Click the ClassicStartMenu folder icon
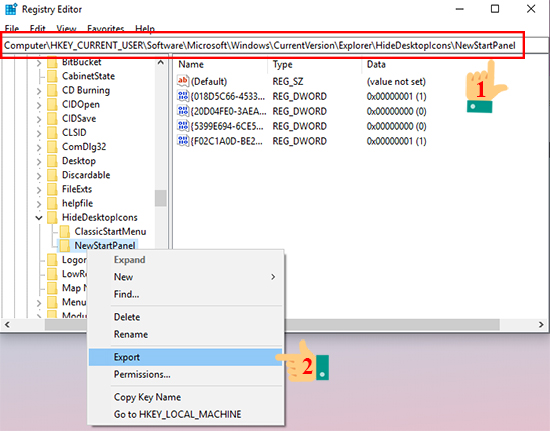The height and width of the screenshot is (431, 550). pyautogui.click(x=65, y=231)
